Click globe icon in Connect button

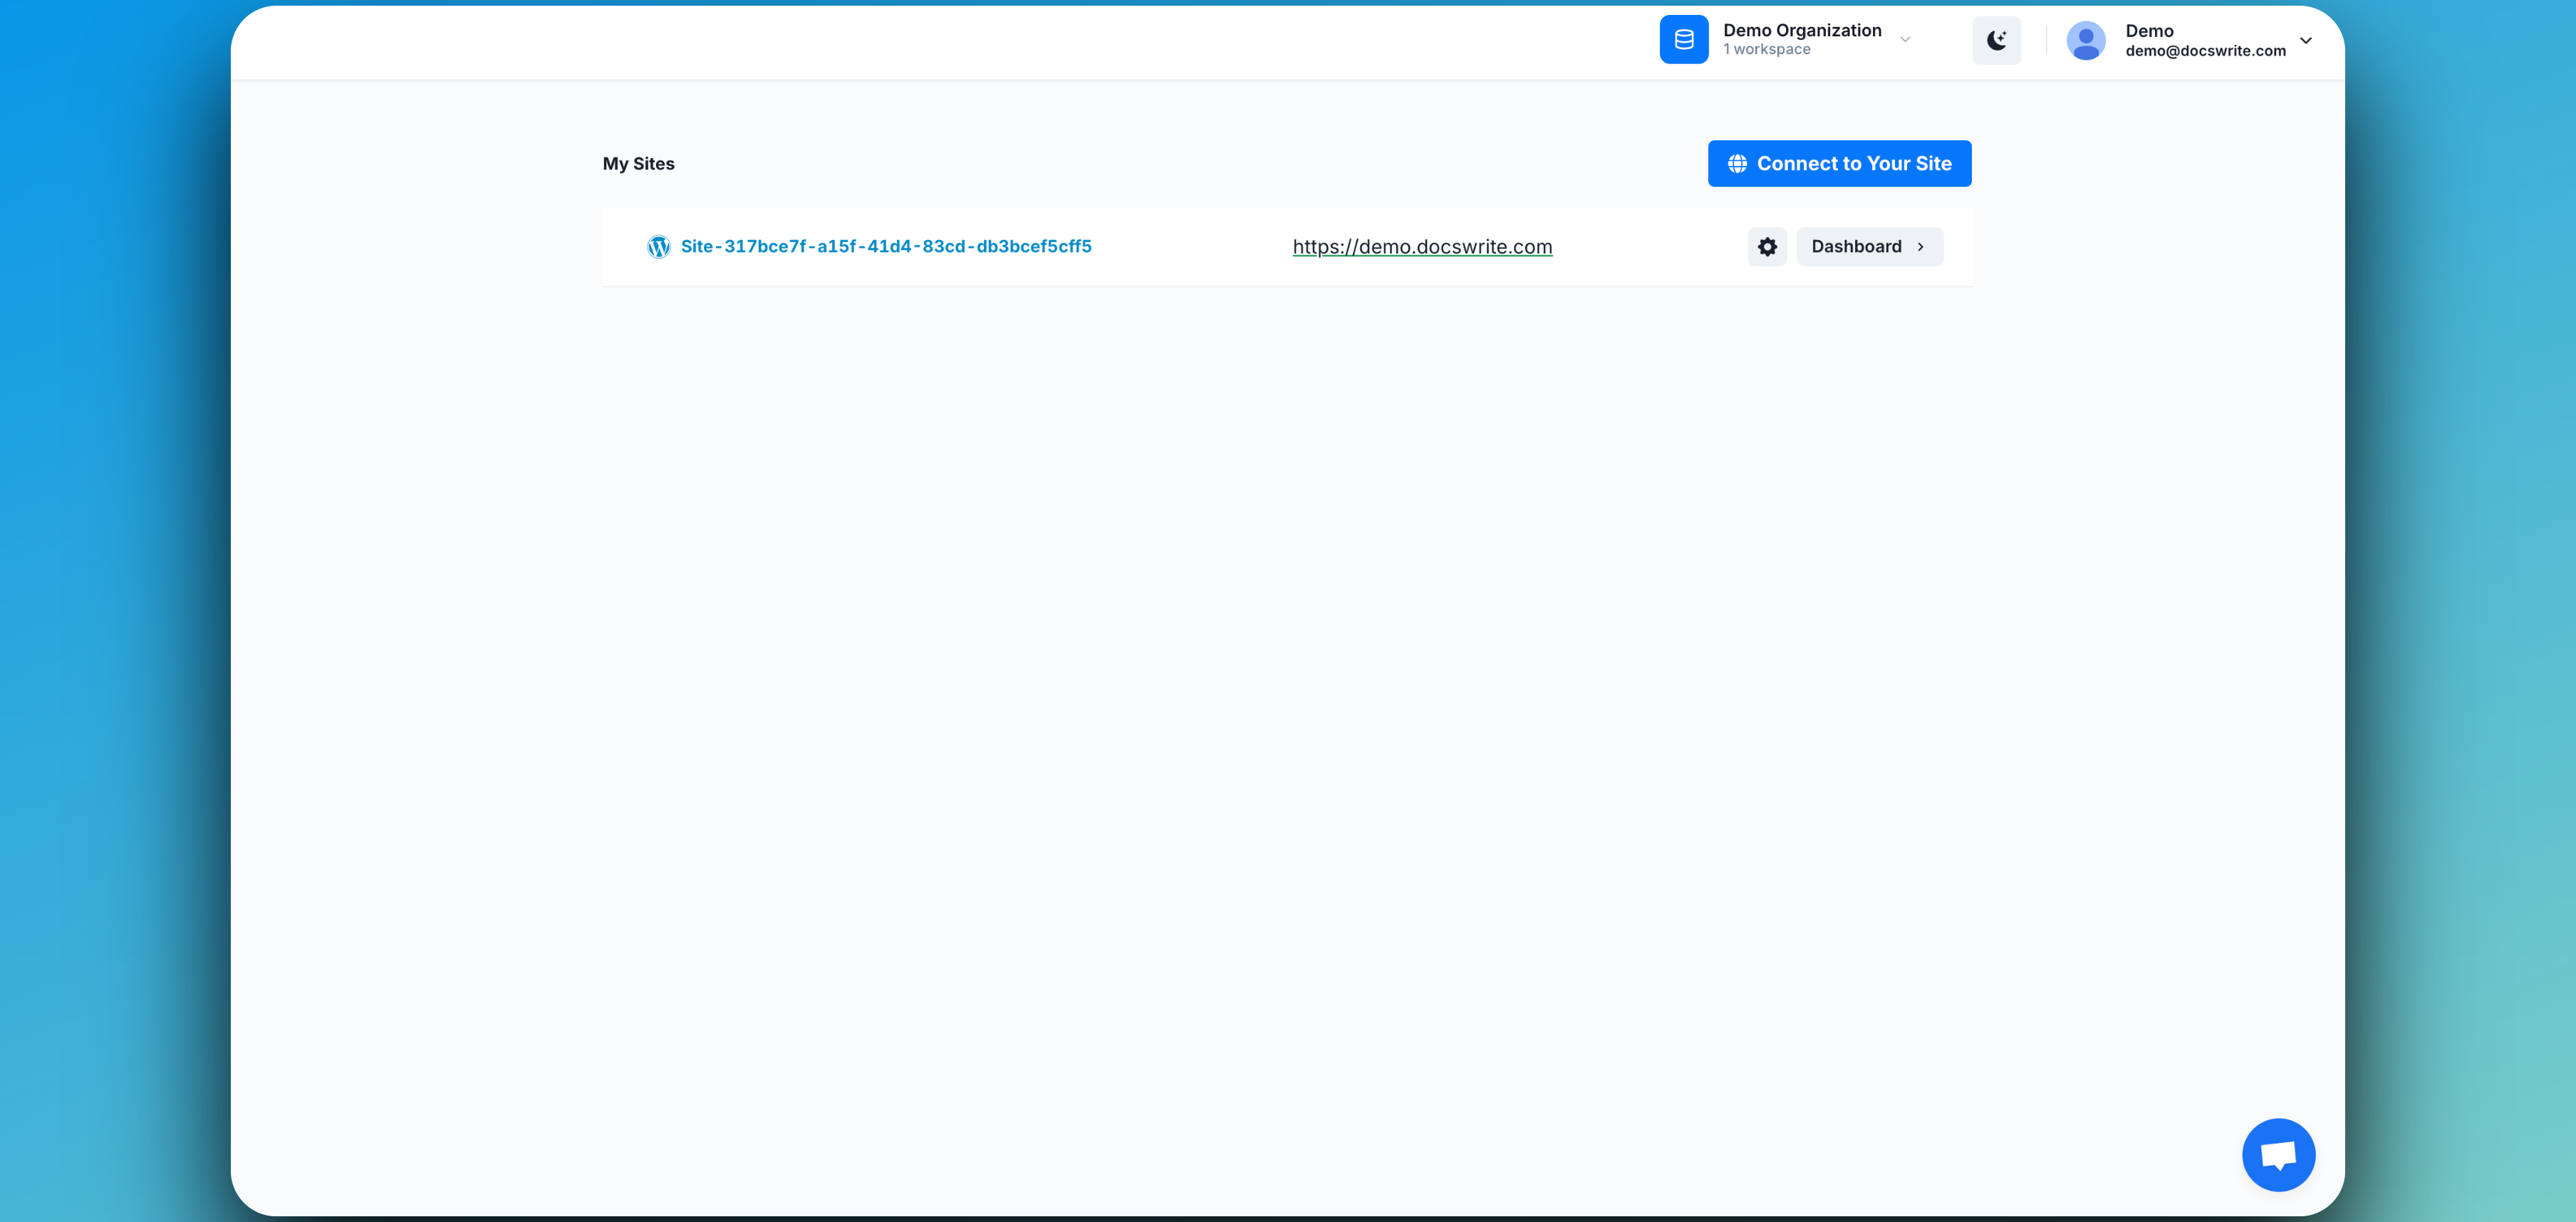coord(1738,164)
